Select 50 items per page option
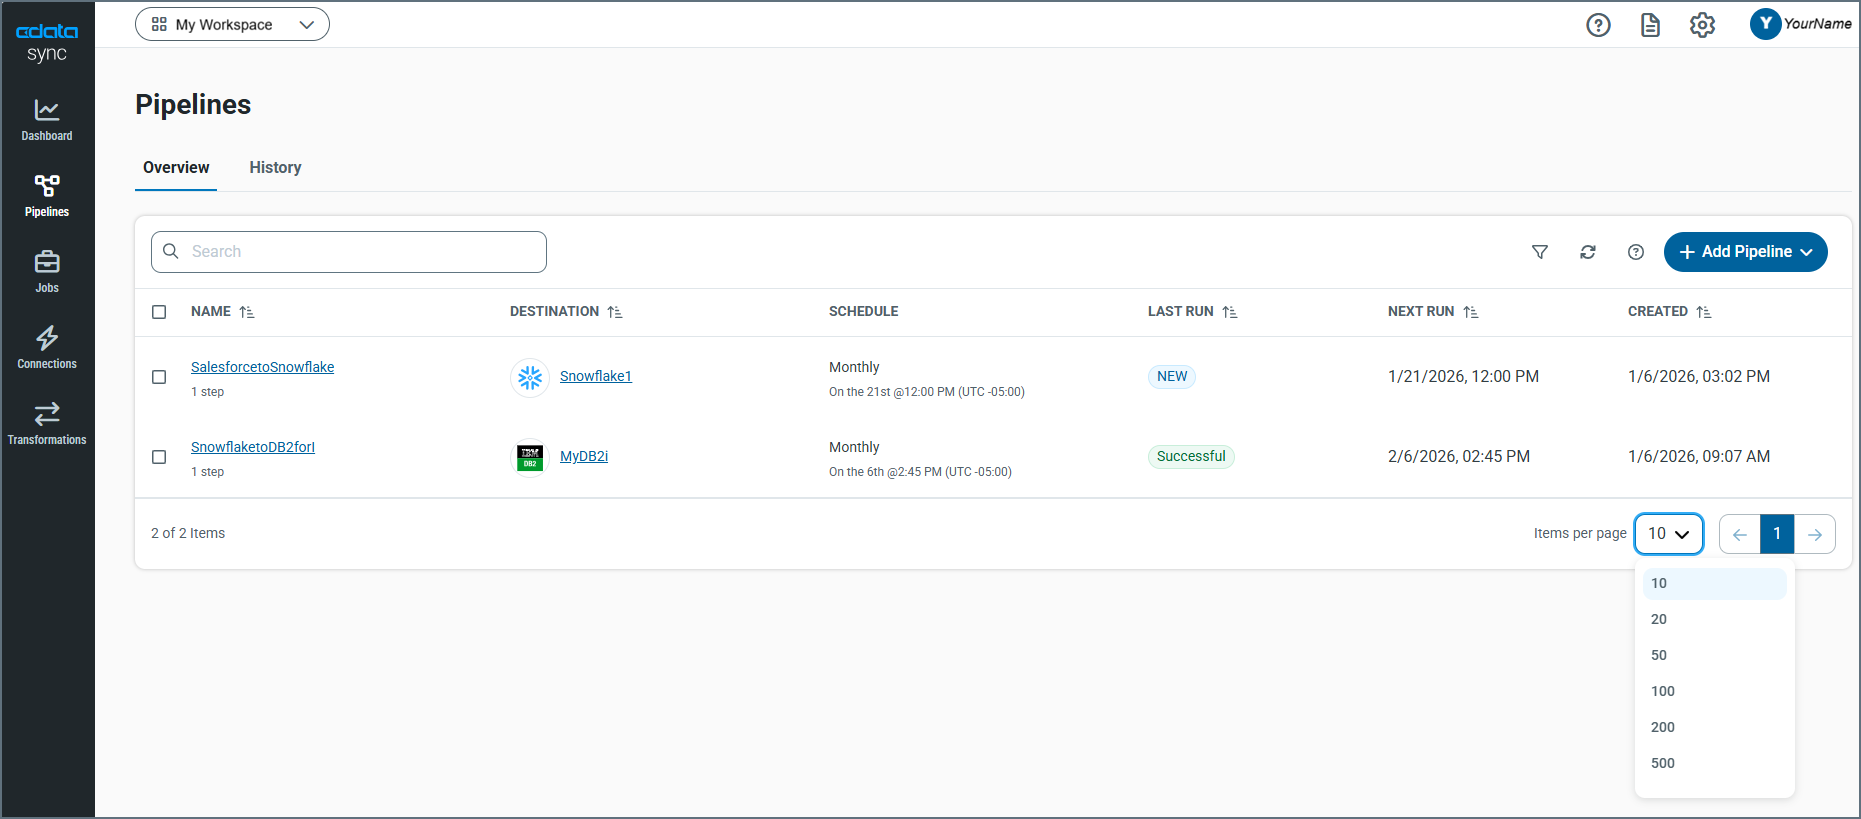1861x819 pixels. 1659,655
